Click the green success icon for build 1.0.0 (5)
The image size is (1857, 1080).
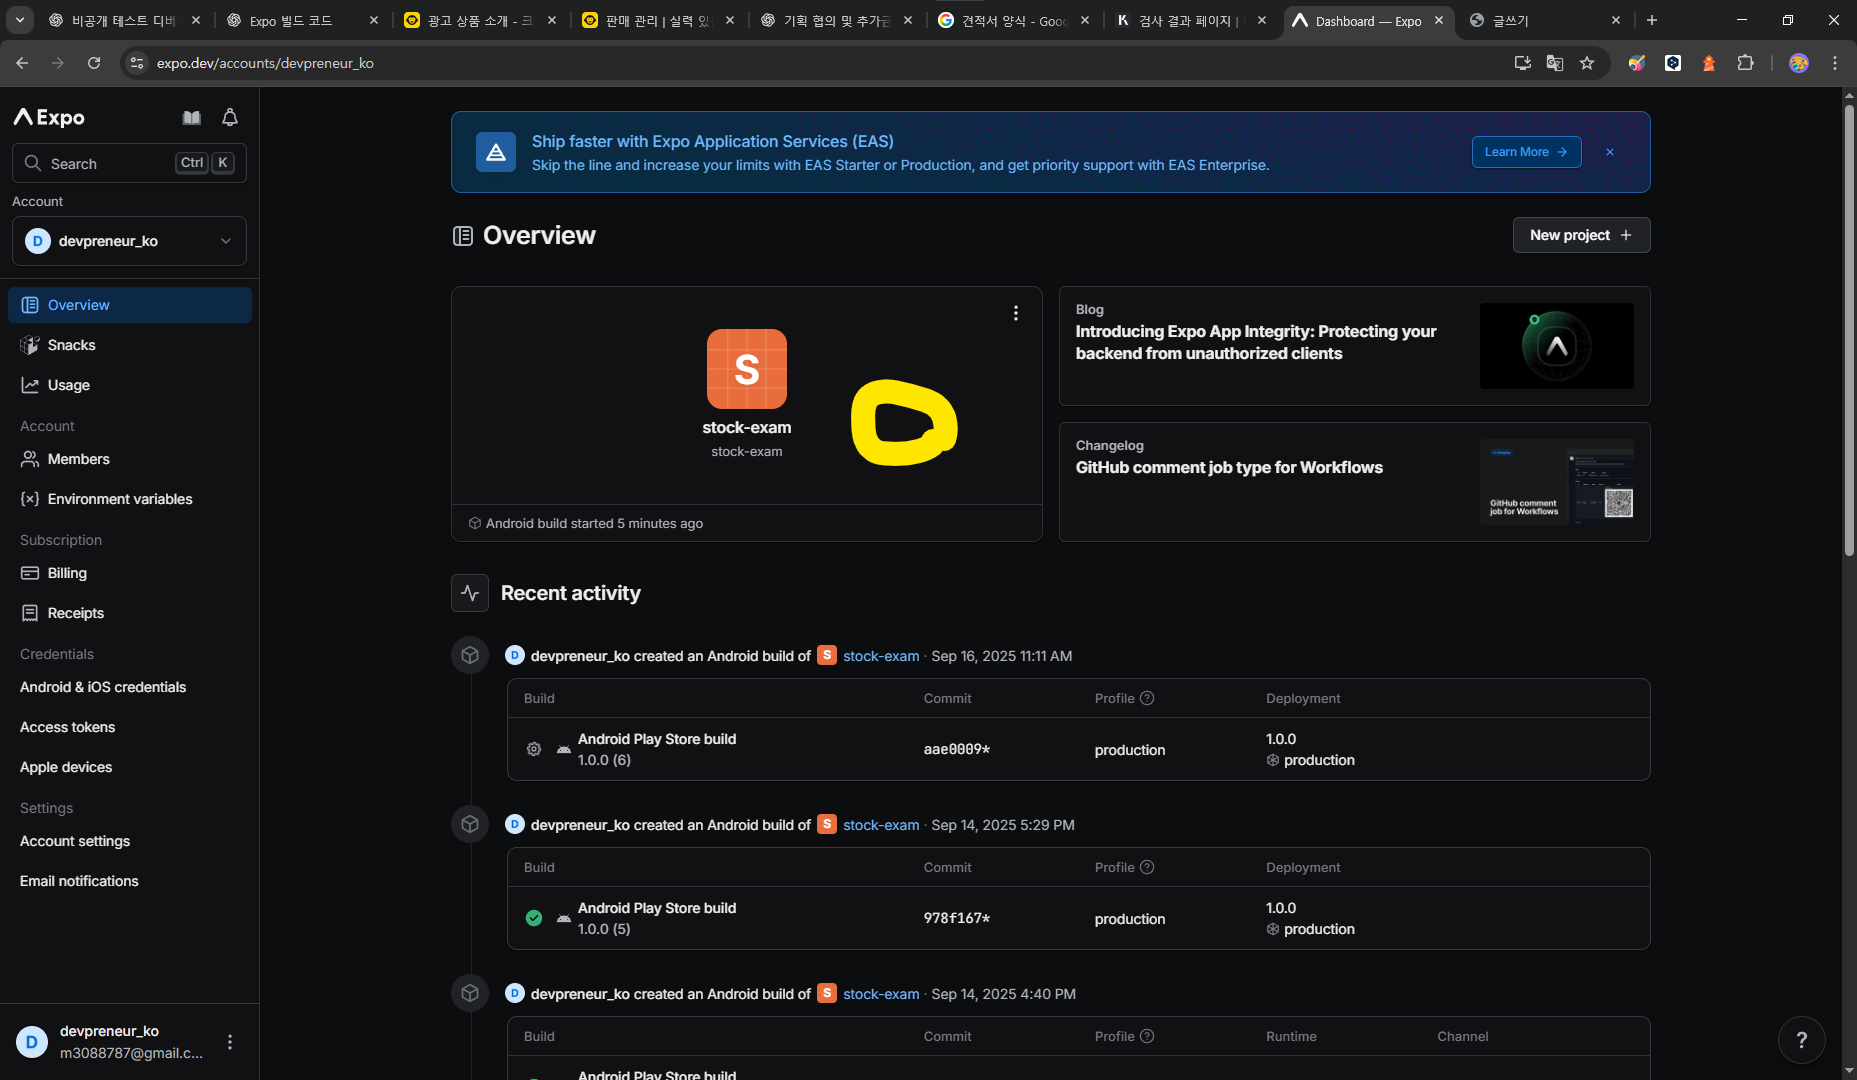534,918
